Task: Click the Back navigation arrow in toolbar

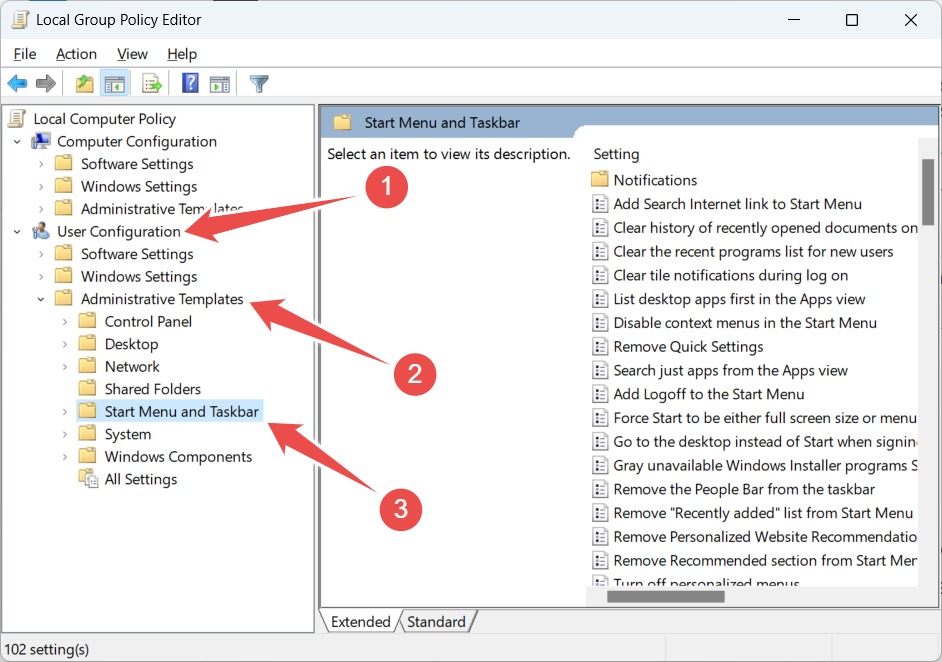Action: click(x=17, y=83)
